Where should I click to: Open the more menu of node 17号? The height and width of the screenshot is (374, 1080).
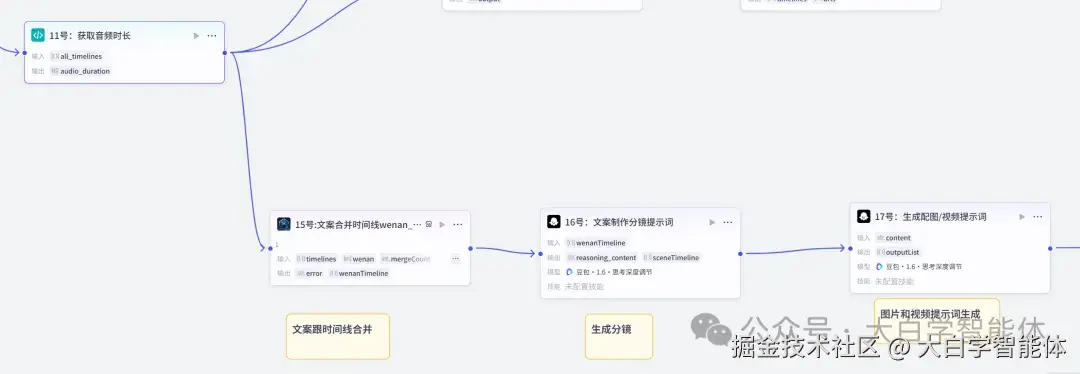coord(1037,217)
